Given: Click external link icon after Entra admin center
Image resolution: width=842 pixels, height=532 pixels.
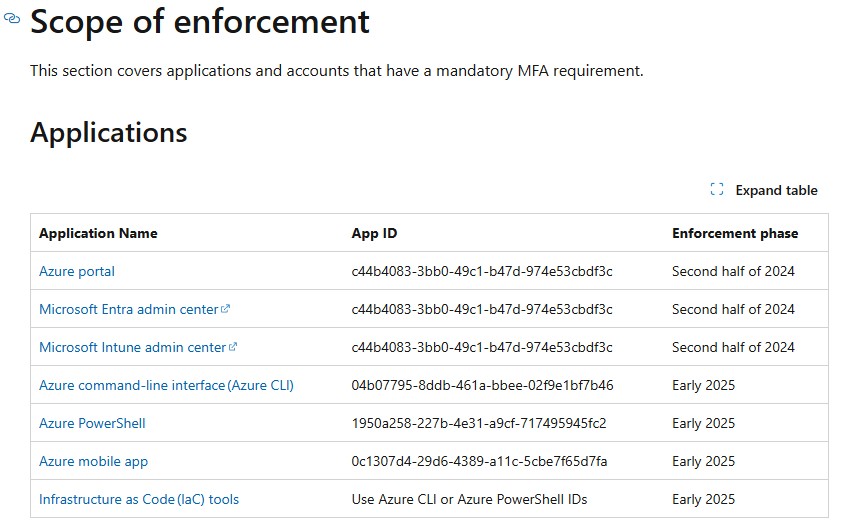Looking at the screenshot, I should 226,309.
